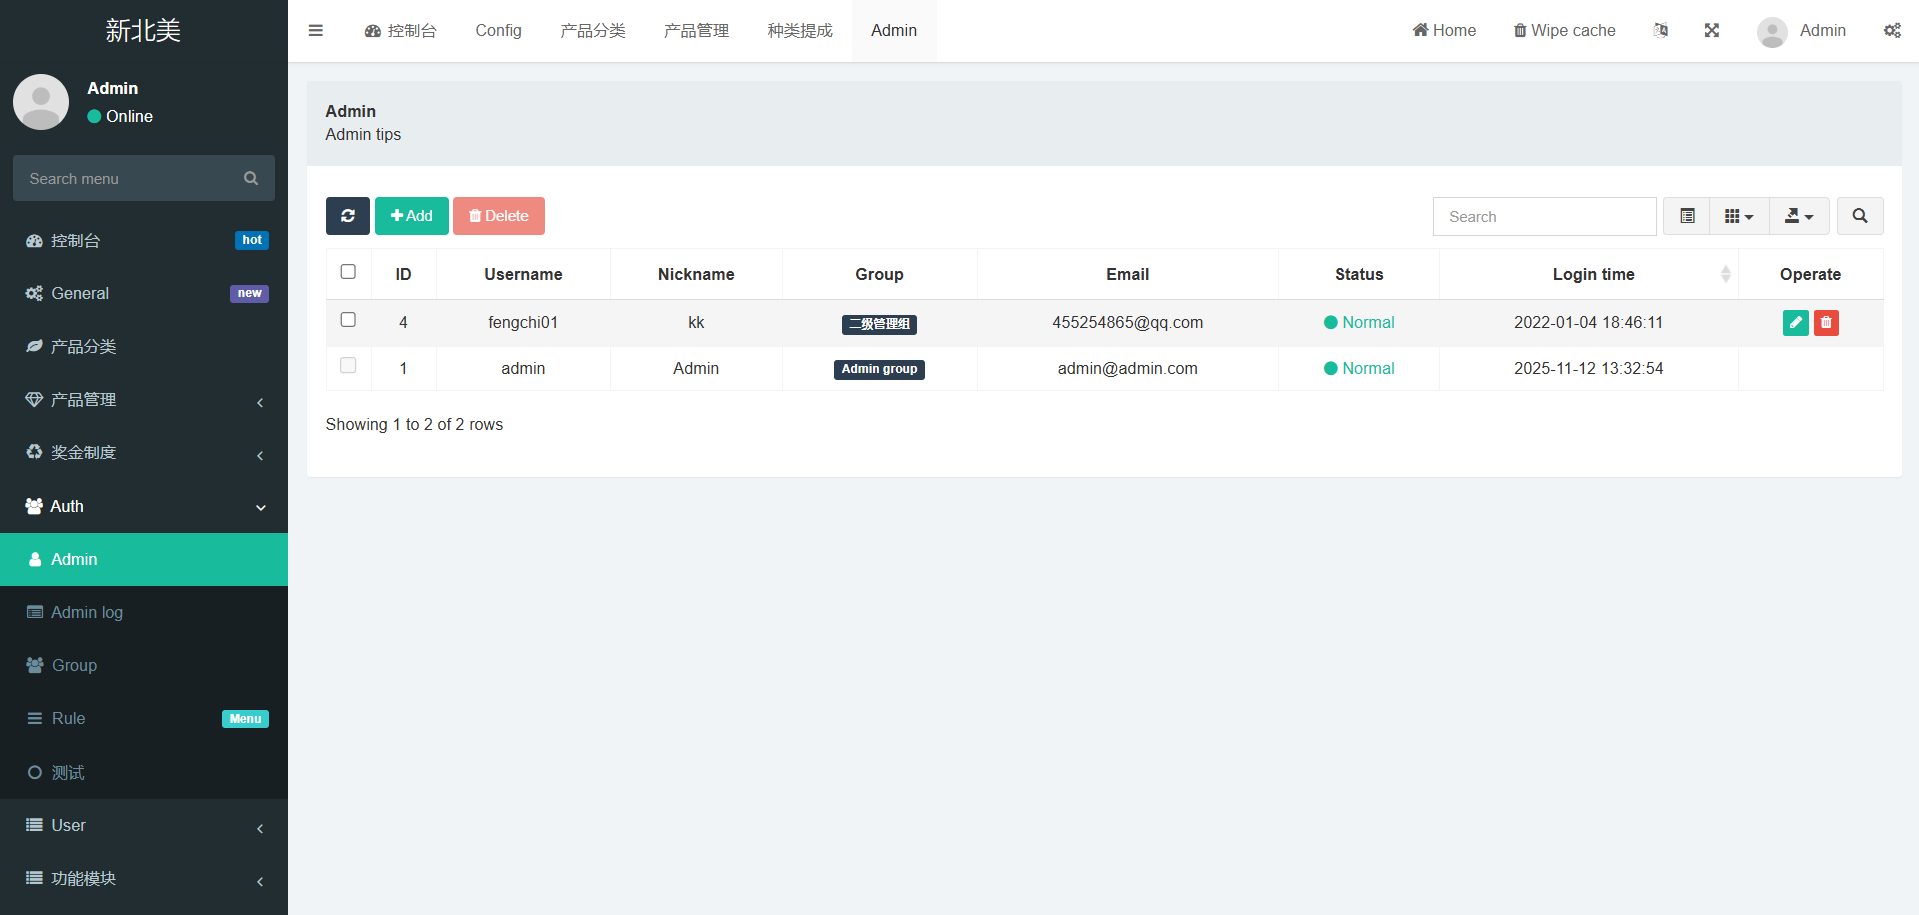Click the green edit icon for fengchi01
The image size is (1919, 915).
point(1795,323)
